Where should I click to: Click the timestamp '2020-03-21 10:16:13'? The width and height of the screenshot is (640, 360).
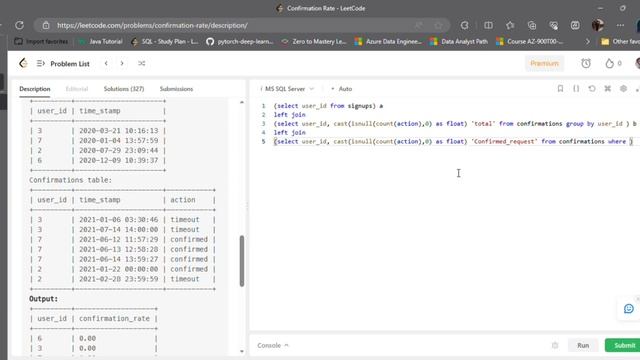(118, 131)
